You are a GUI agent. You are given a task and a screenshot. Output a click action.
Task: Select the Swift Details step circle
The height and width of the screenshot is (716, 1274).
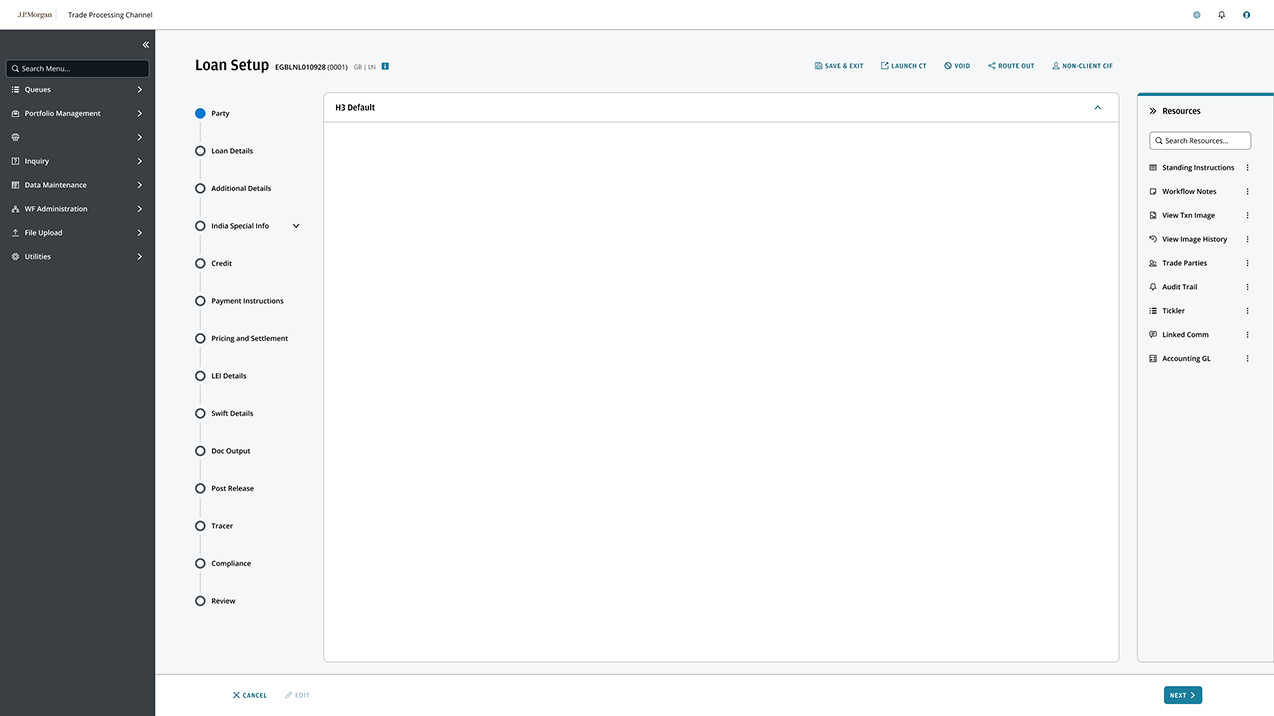click(200, 414)
